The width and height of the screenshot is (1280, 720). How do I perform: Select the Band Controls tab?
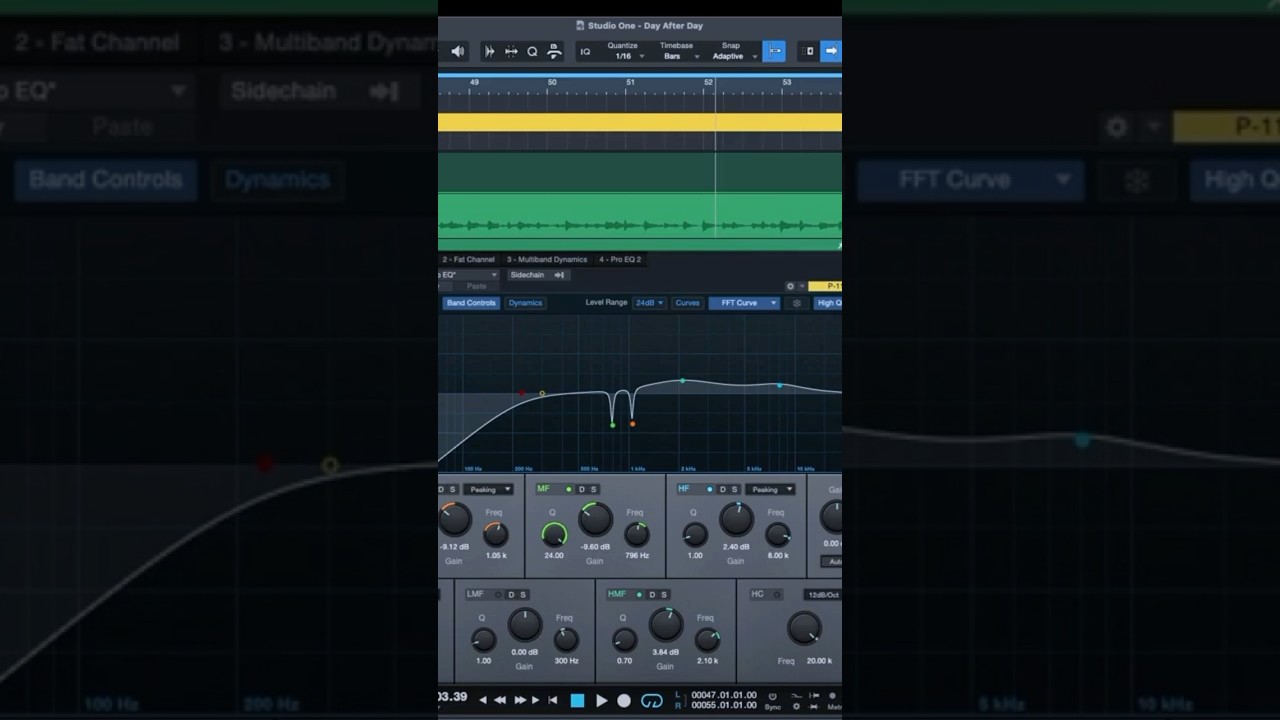[471, 303]
